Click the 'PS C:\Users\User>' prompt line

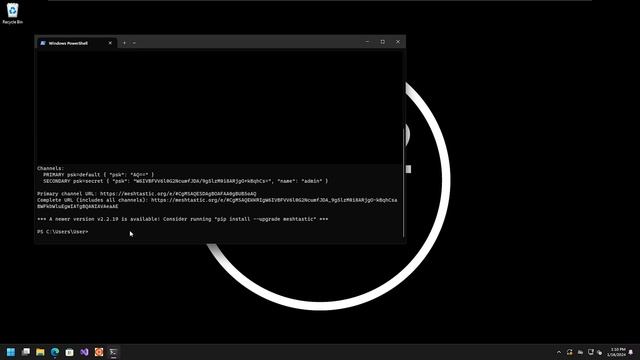click(x=62, y=232)
